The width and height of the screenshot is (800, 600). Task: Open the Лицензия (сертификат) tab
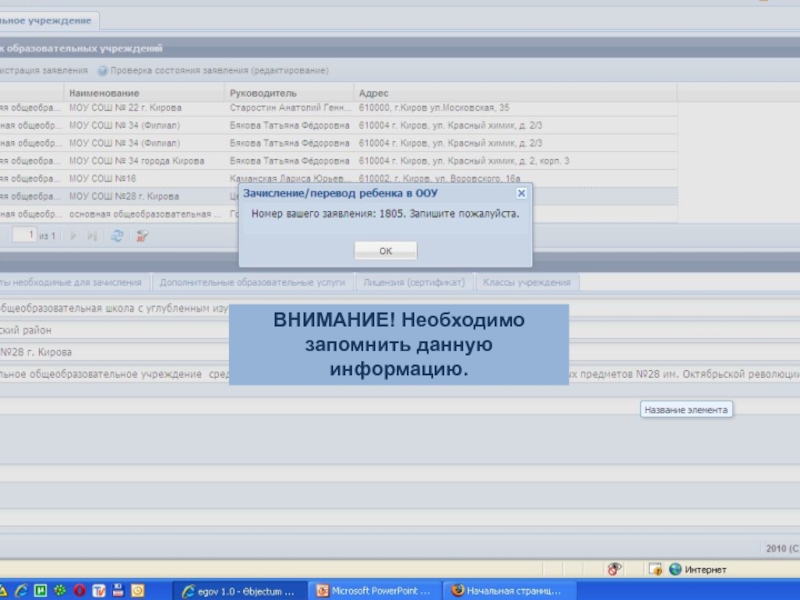point(414,283)
